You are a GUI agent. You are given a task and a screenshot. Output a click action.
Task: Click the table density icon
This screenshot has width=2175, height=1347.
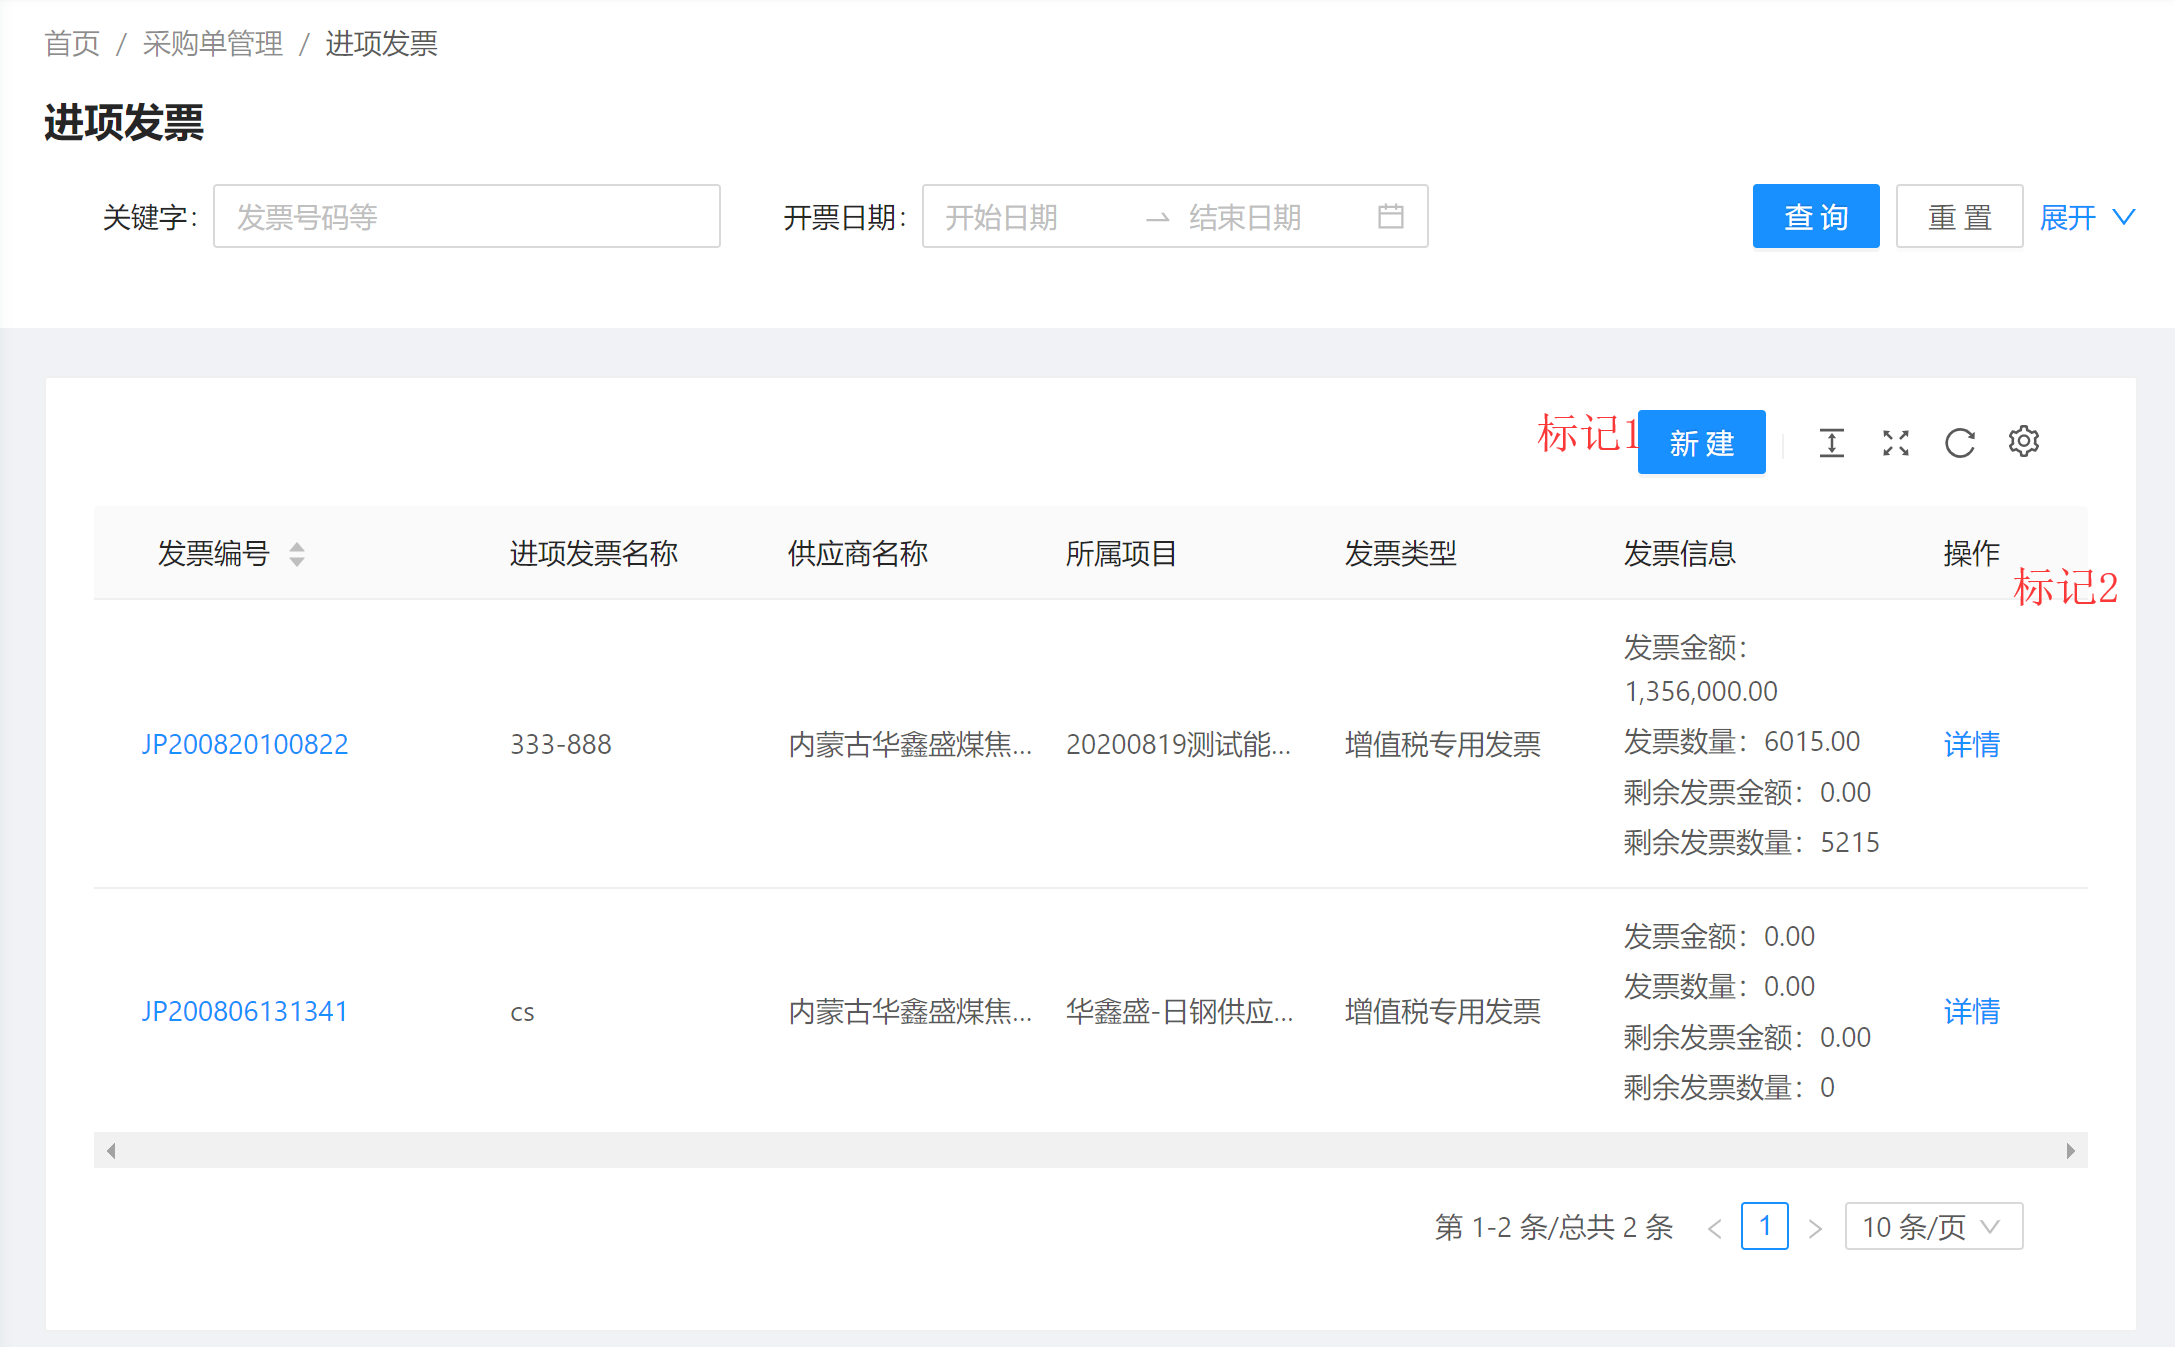click(1831, 442)
